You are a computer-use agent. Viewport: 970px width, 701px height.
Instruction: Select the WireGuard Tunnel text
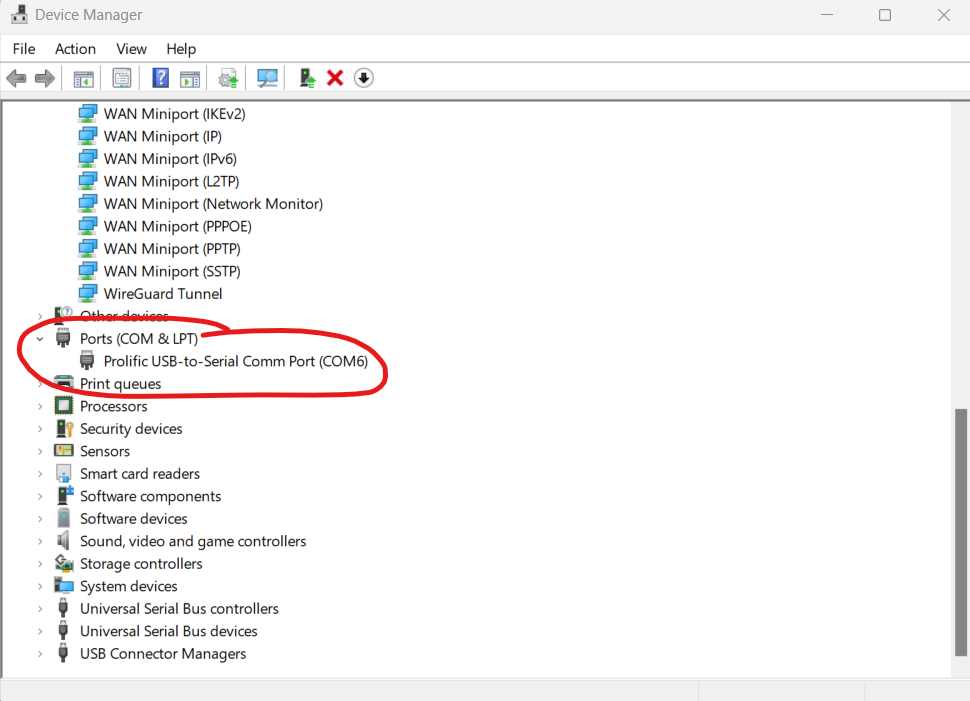[x=163, y=294]
